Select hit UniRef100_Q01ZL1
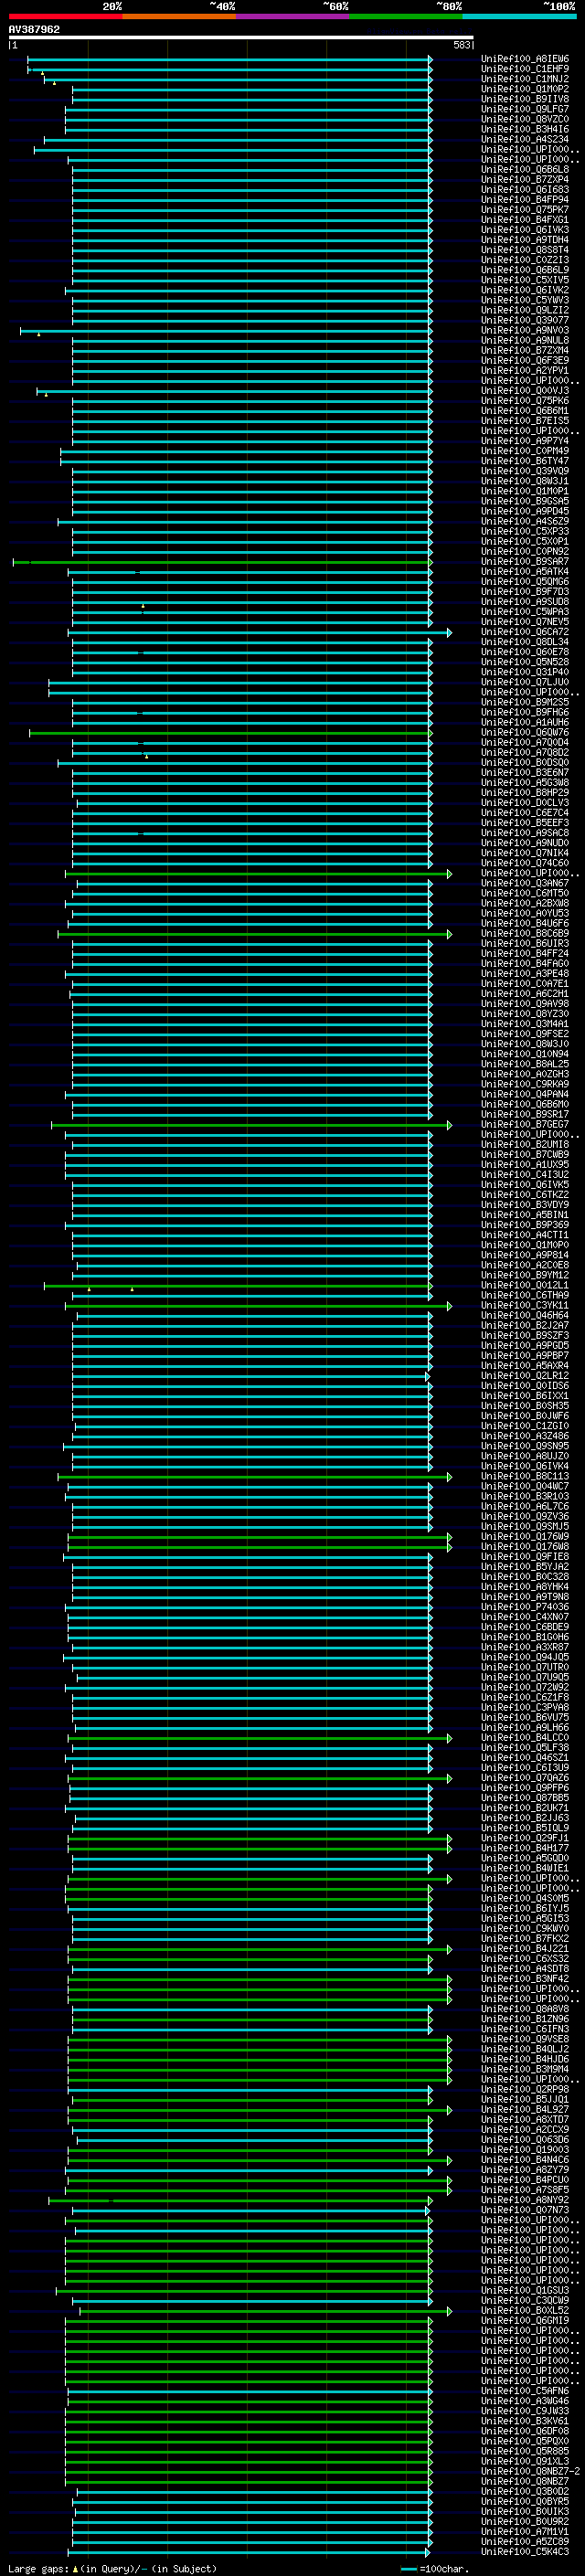 click(525, 1286)
